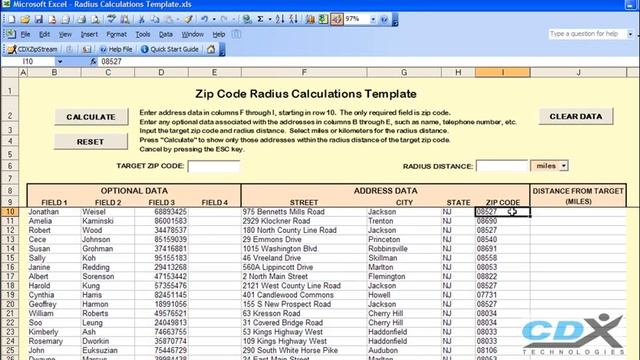Click the Permission icon in the standard toolbar
Screen dimensions: 640x360
pyautogui.click(x=52, y=19)
